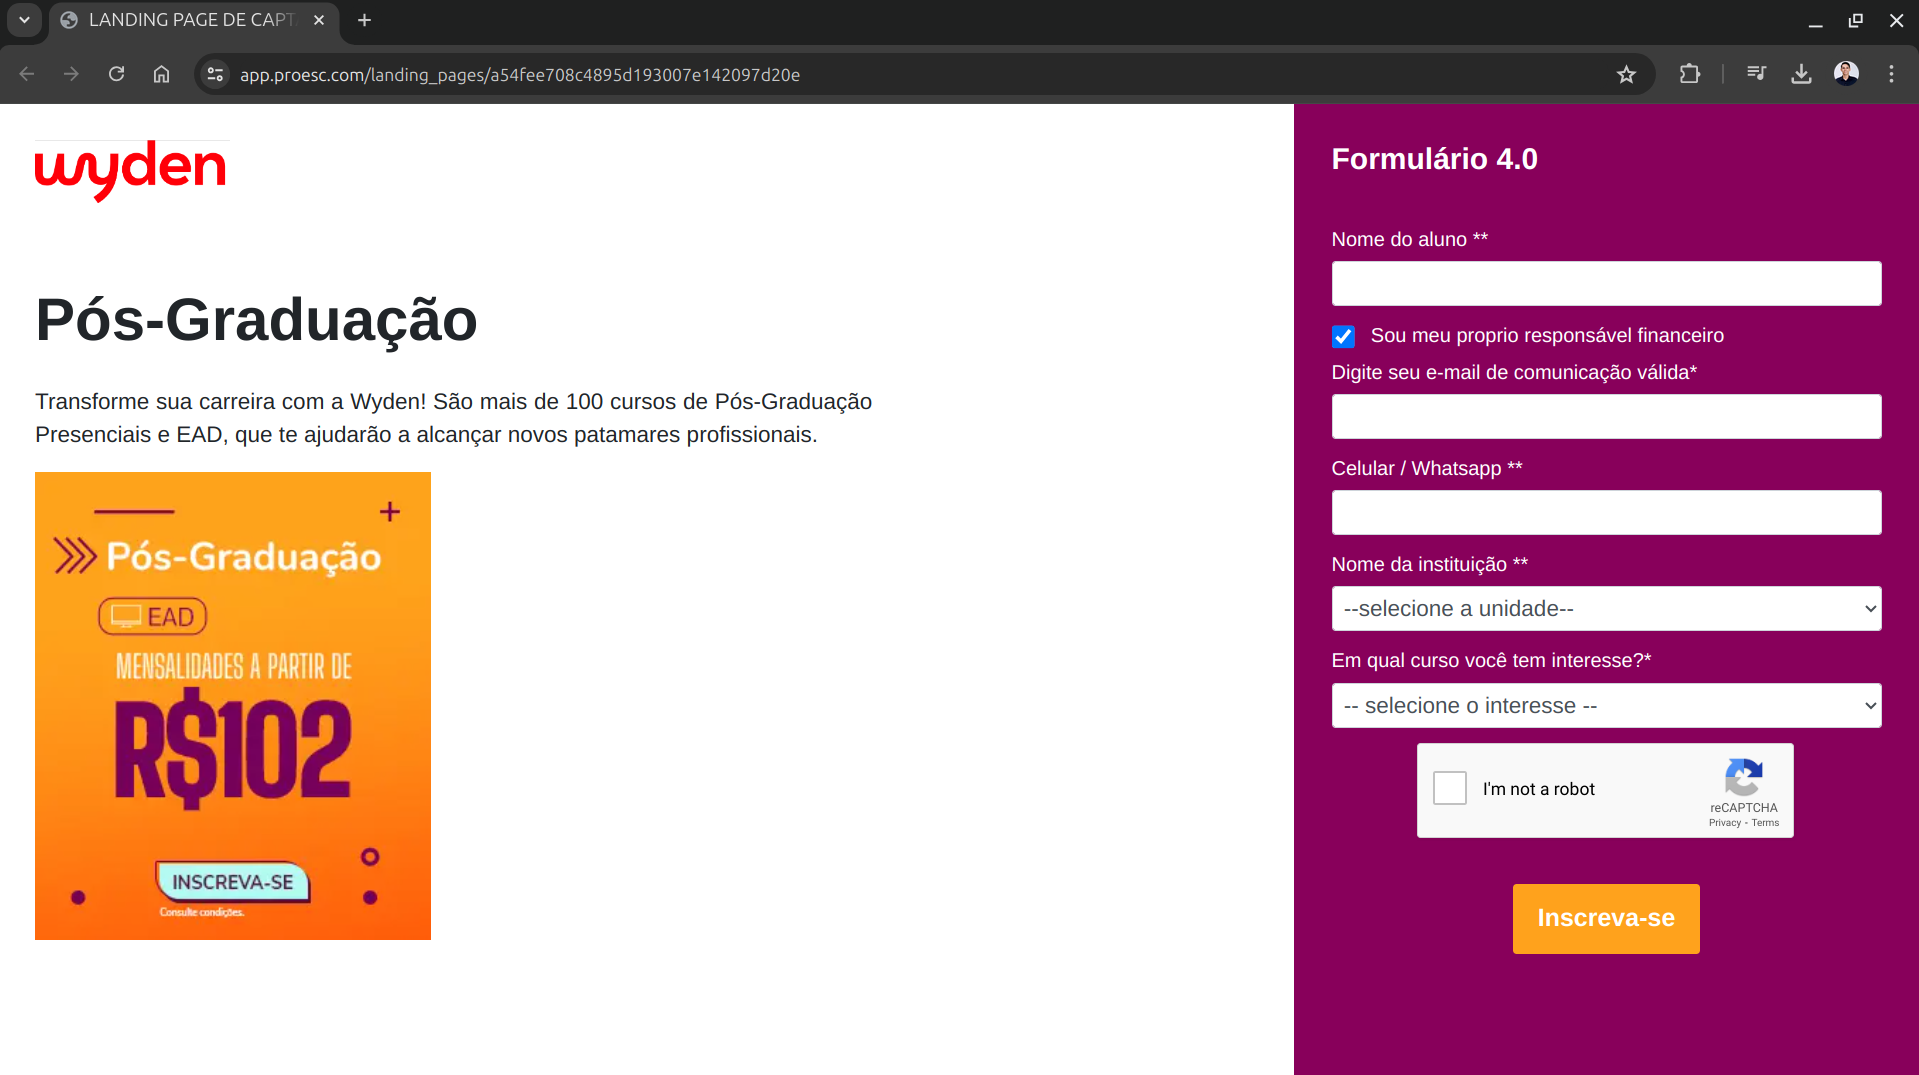1919x1075 pixels.
Task: Submit with the Inscreva-se button
Action: (1606, 918)
